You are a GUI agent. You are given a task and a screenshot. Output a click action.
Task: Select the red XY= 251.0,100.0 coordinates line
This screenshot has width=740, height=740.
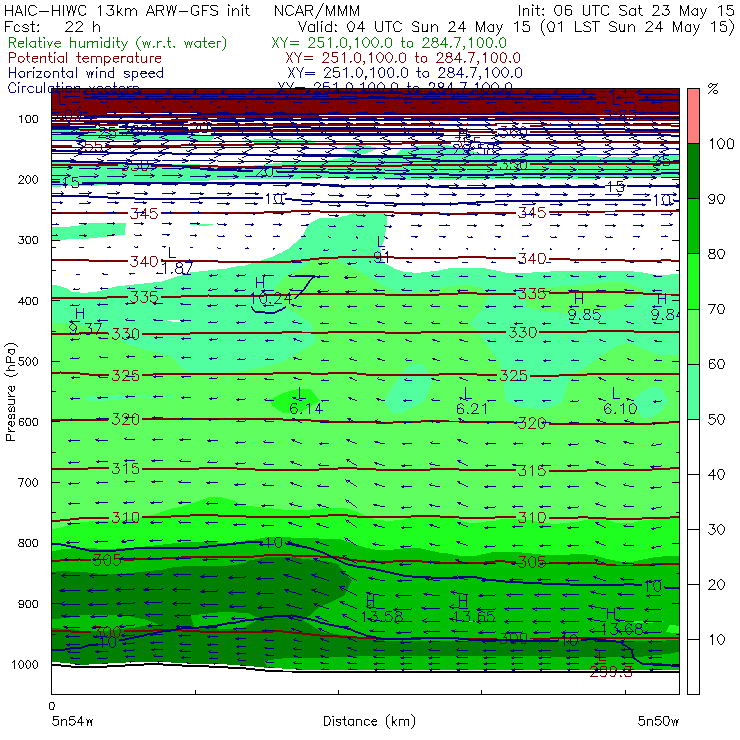403,58
